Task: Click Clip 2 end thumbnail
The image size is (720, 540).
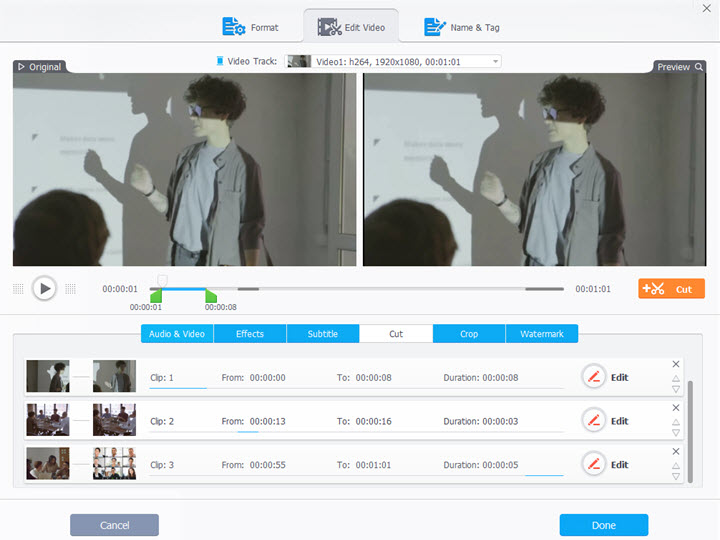Action: point(114,420)
